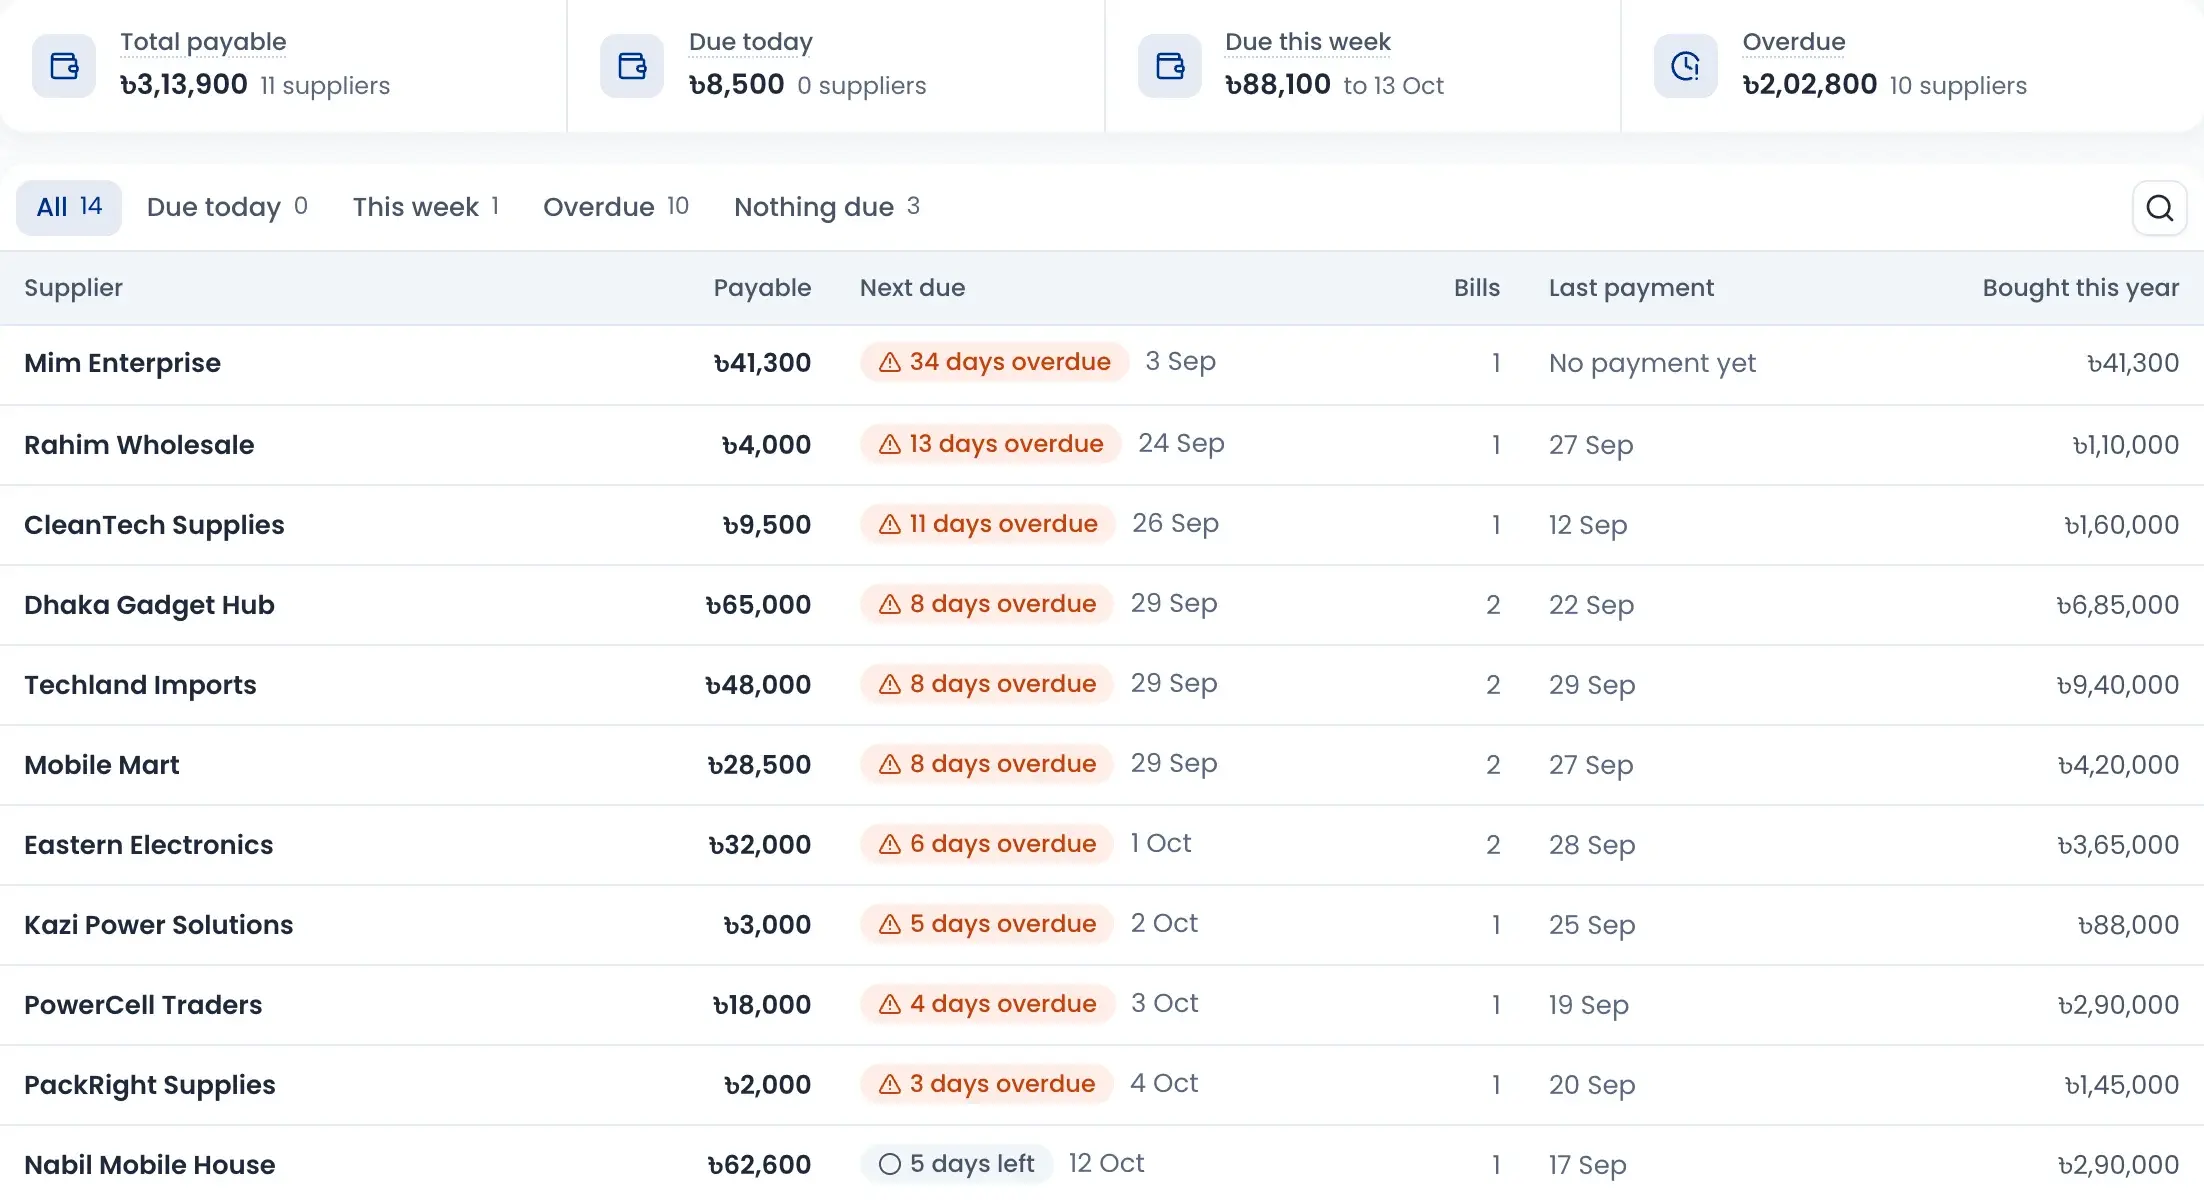Sort by the Bills column header

coord(1477,288)
